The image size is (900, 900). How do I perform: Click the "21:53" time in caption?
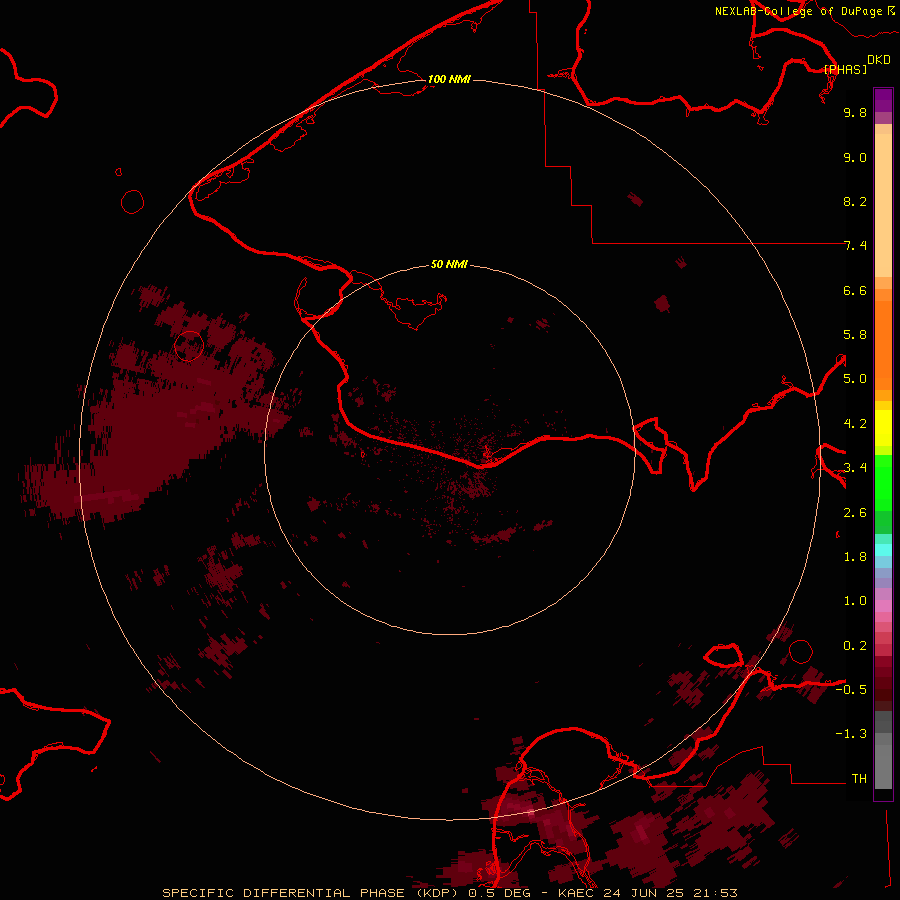click(x=715, y=893)
